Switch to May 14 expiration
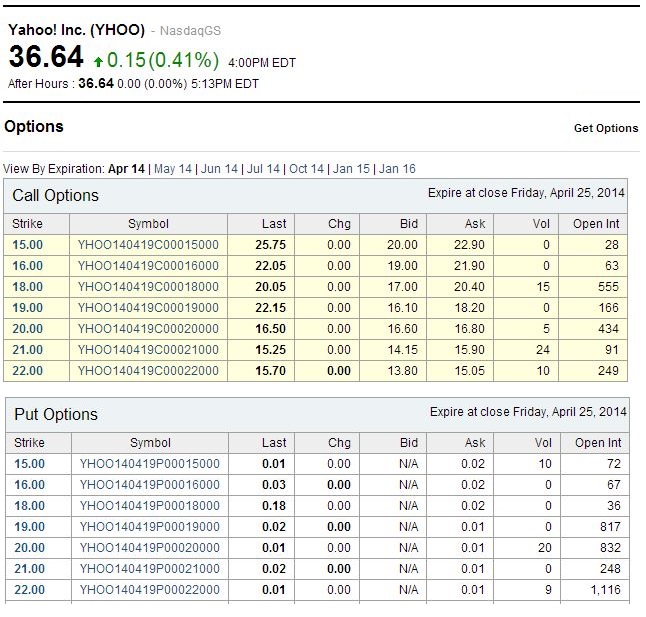646x617 pixels. click(x=173, y=169)
